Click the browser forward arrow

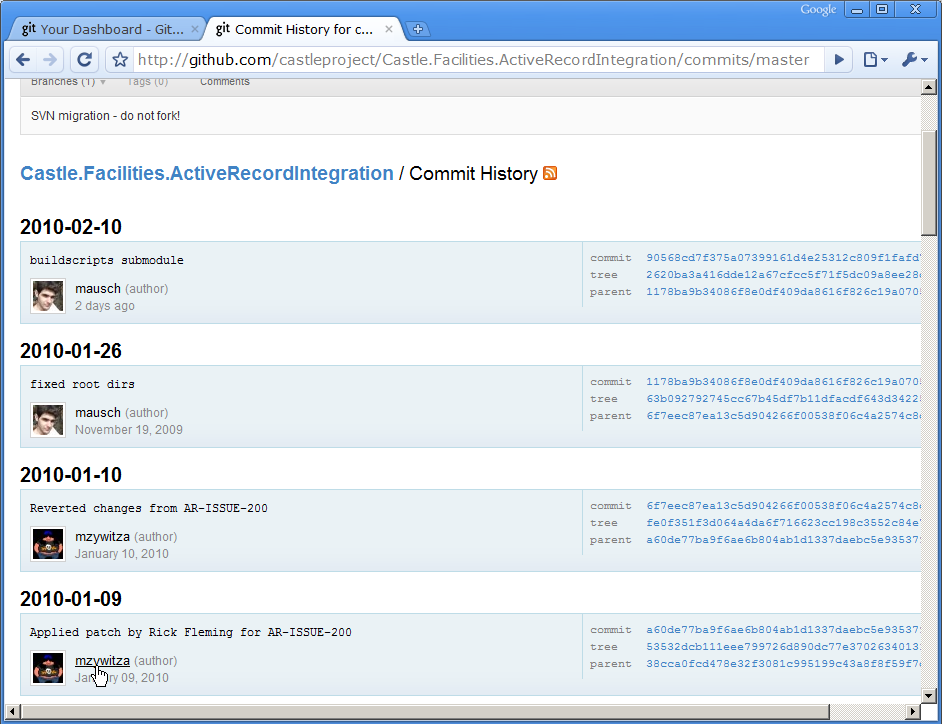(50, 59)
